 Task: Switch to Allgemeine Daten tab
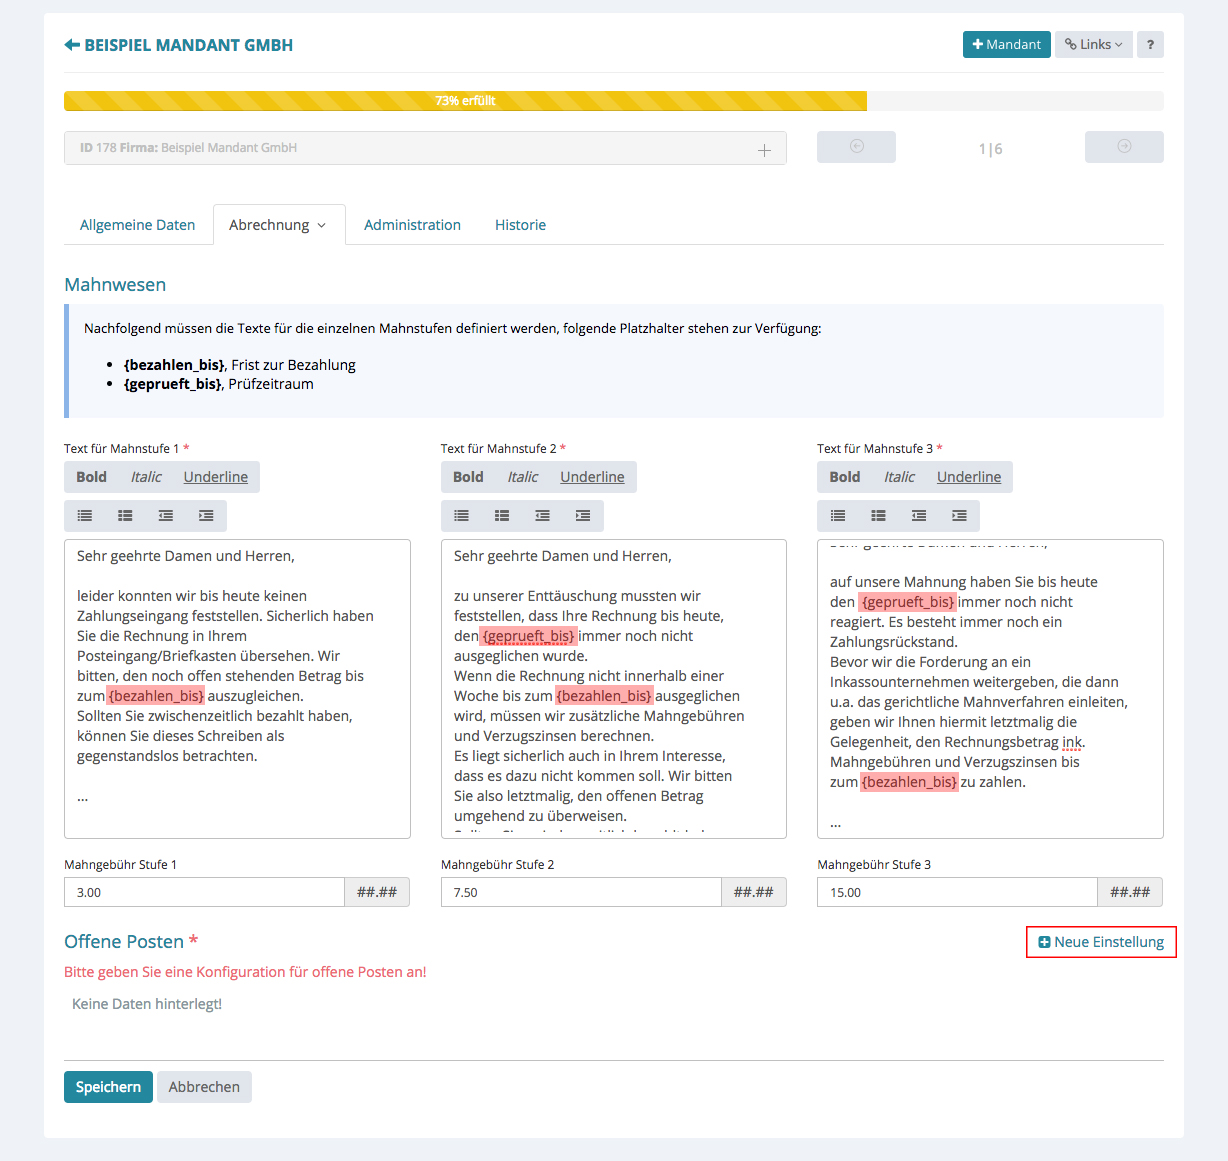tap(137, 225)
